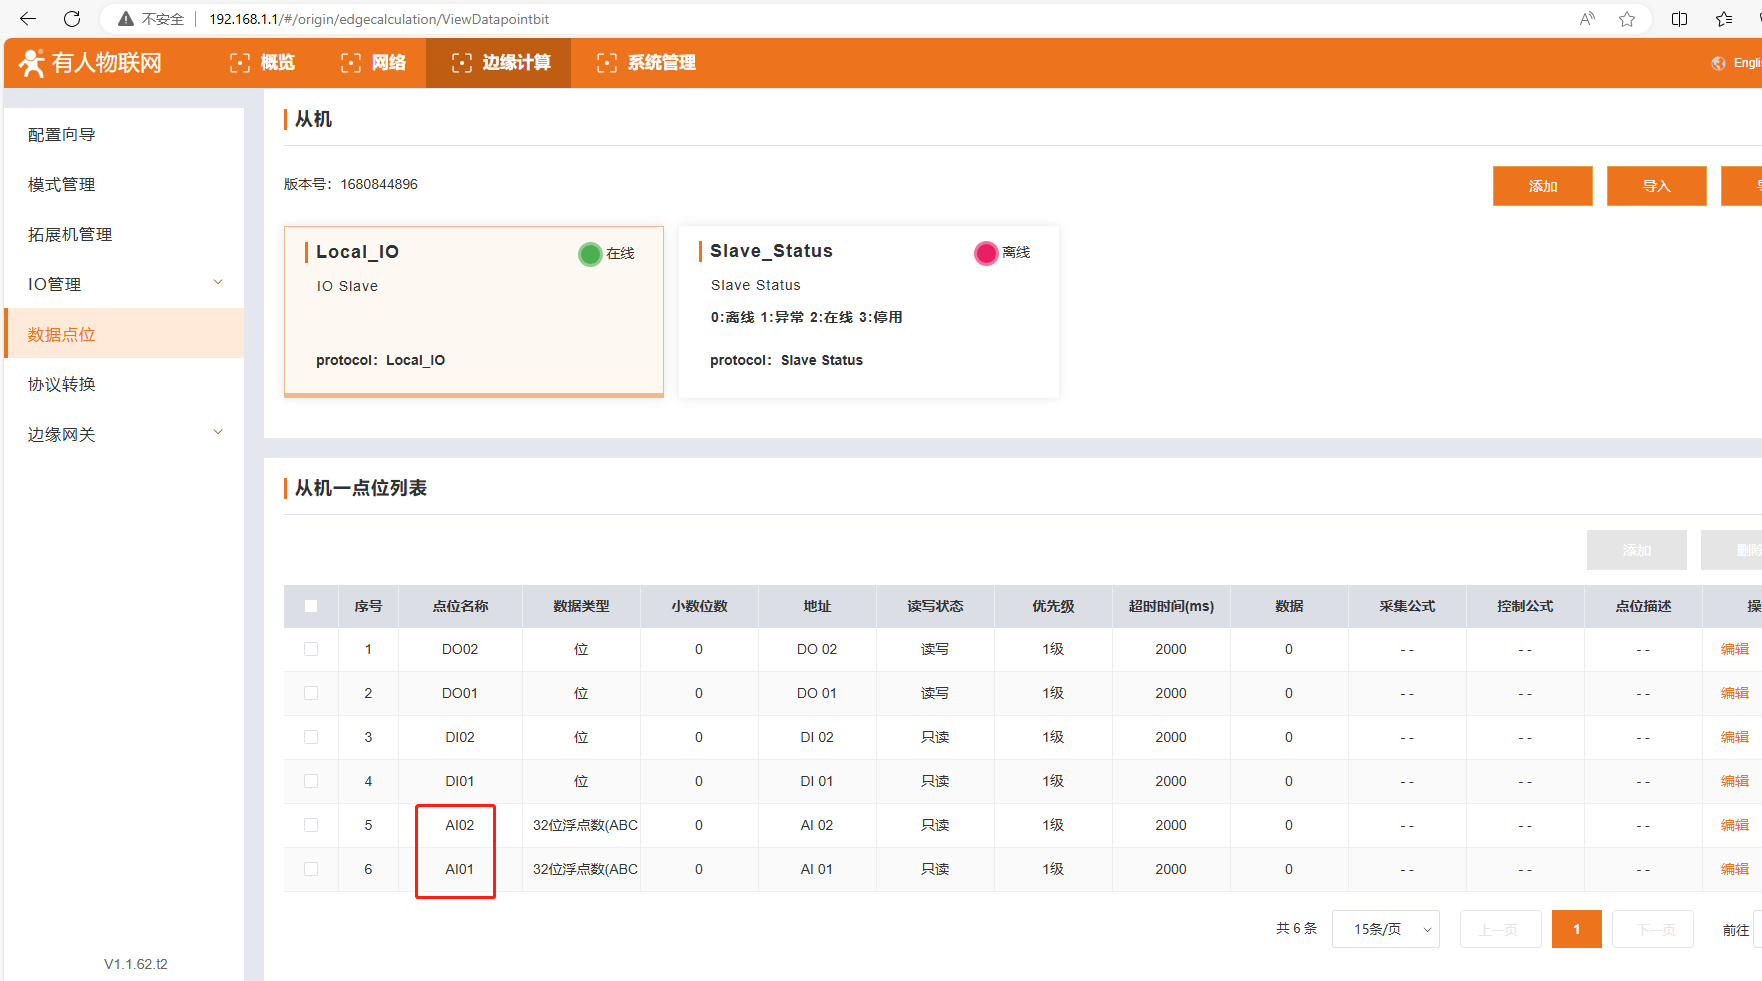This screenshot has width=1762, height=981.
Task: Click 编辑 link for the DI02 row
Action: click(1734, 737)
